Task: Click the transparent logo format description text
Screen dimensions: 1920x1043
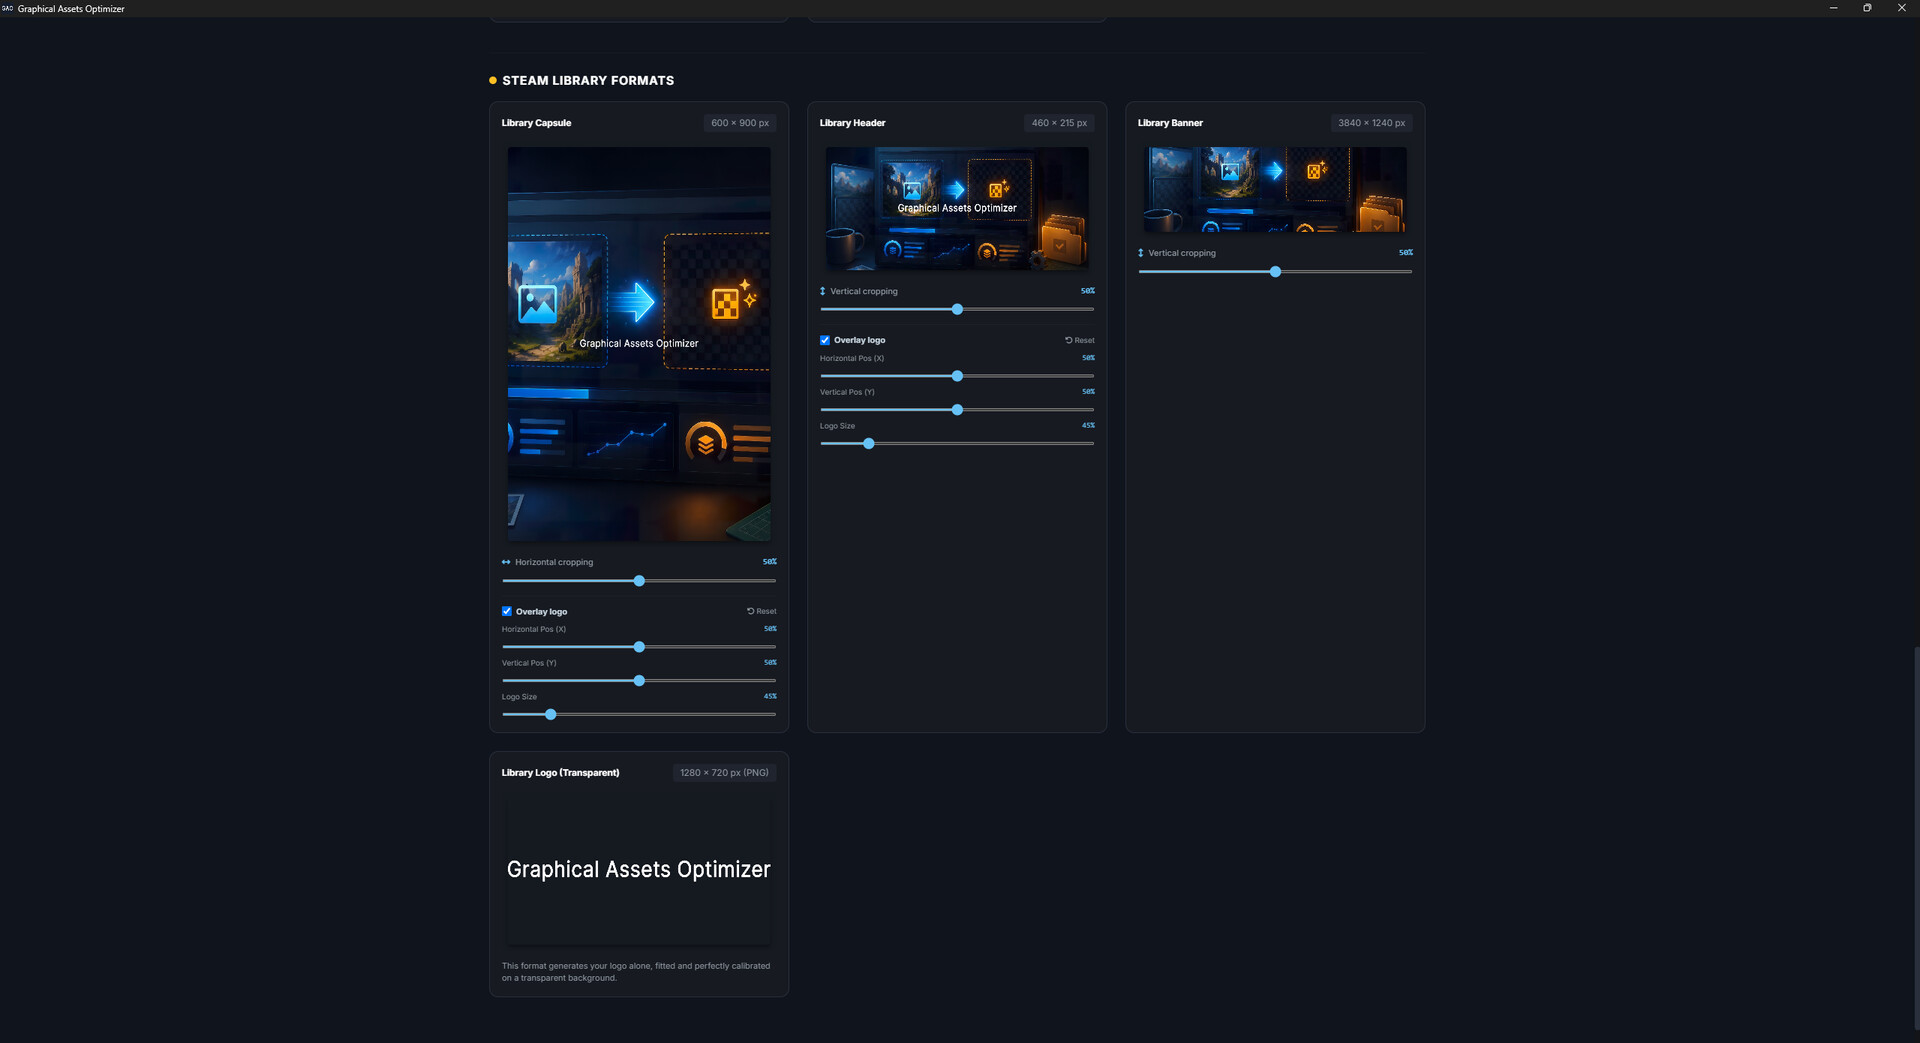Action: tap(636, 972)
